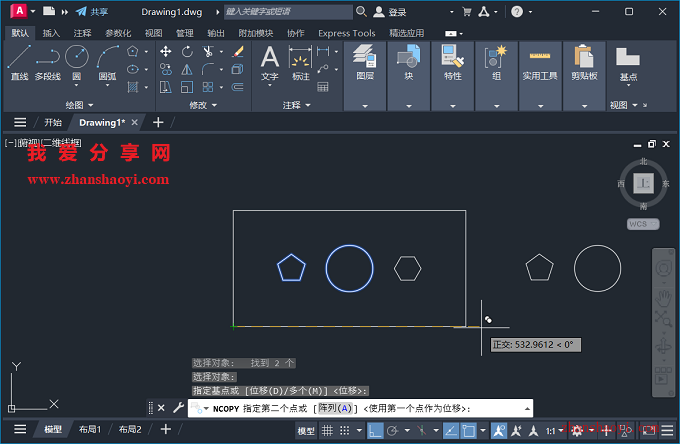Expand the Utilities (实用工具) panel arrow
The width and height of the screenshot is (680, 444).
540,106
